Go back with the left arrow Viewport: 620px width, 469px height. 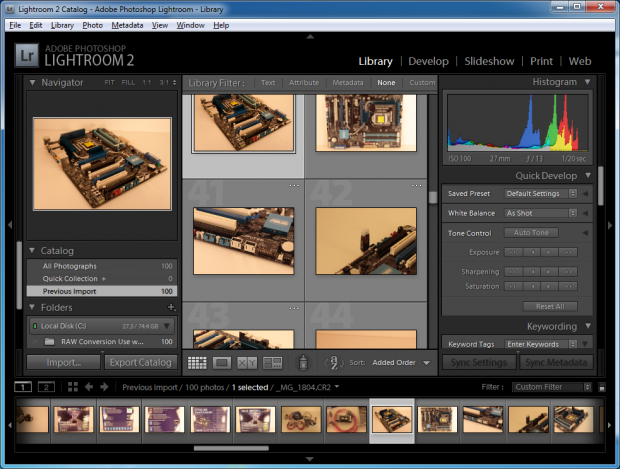point(89,387)
